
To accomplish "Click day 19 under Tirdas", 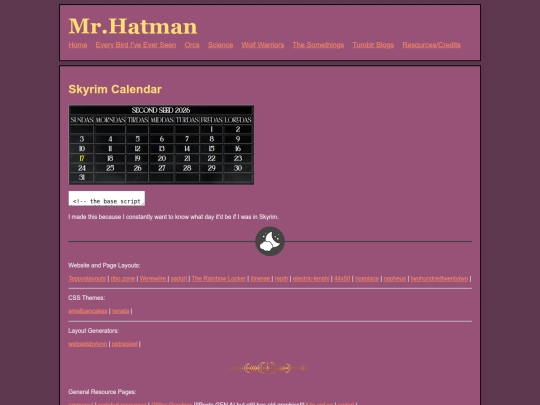I will pyautogui.click(x=137, y=158).
